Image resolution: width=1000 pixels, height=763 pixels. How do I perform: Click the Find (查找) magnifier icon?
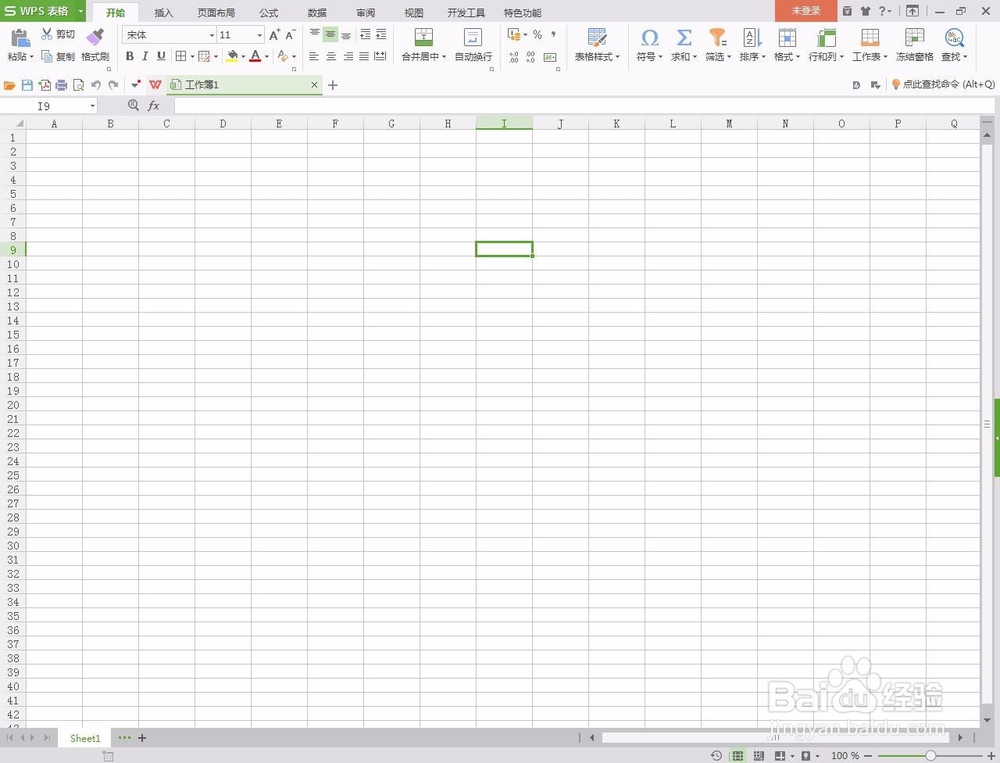pos(954,38)
